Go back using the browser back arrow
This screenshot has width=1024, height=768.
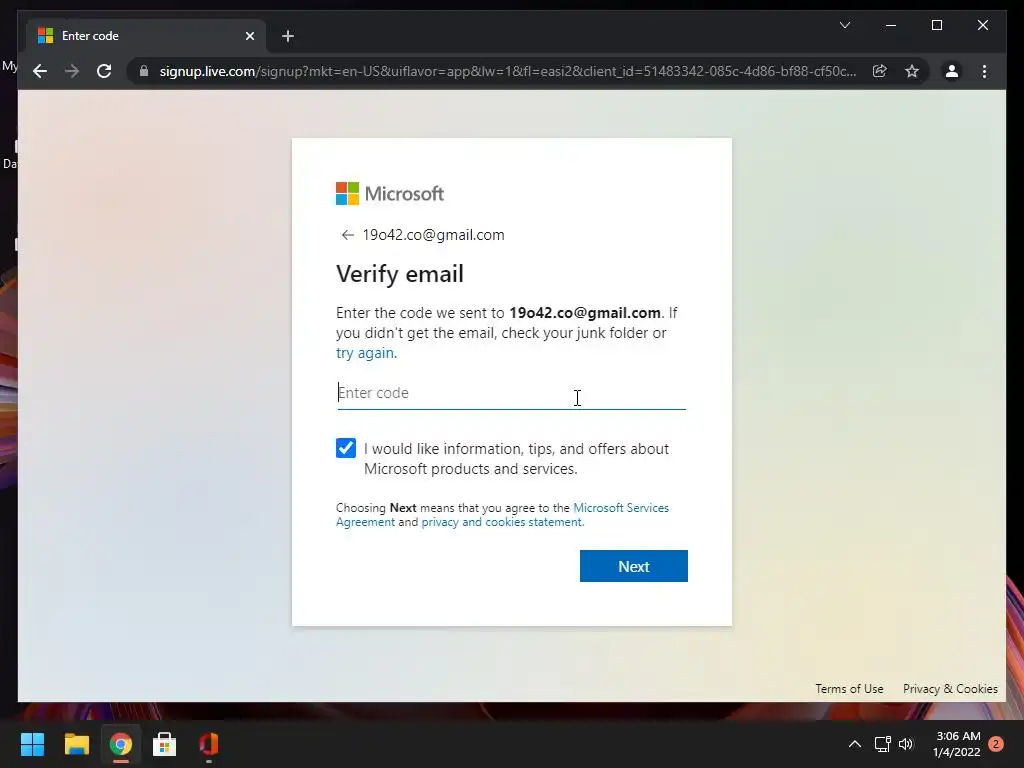click(x=40, y=71)
